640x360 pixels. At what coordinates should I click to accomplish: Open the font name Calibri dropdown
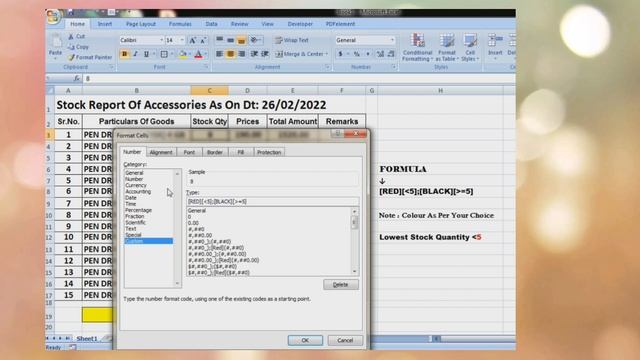pyautogui.click(x=162, y=40)
